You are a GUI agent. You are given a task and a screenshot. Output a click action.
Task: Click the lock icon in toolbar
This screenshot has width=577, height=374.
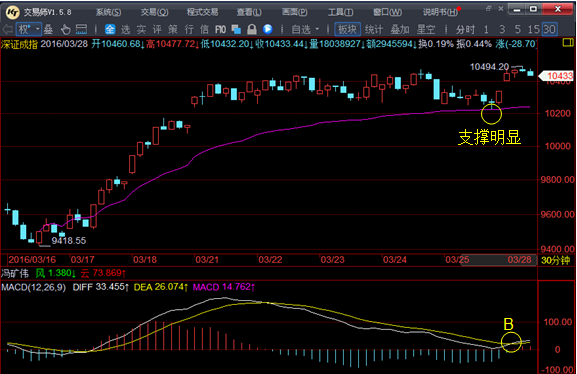click(252, 29)
